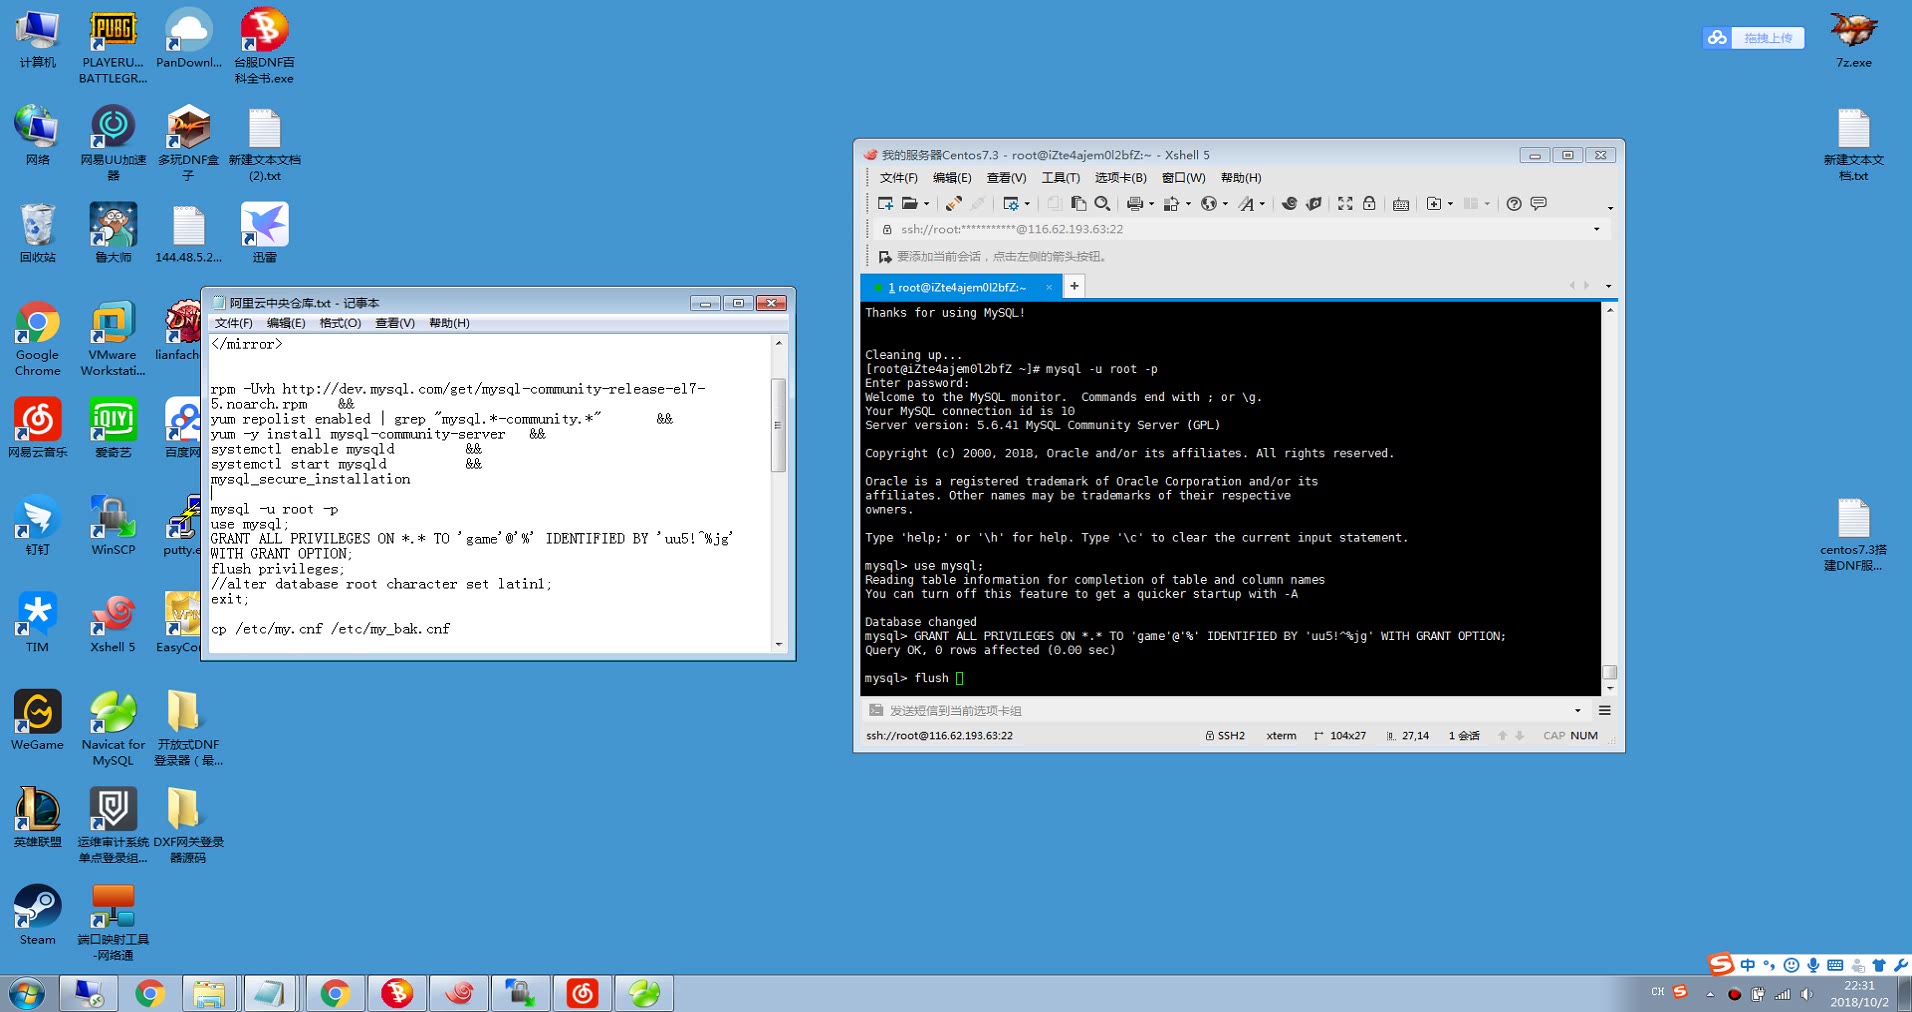Screen dimensions: 1912x1012
Task: Click the Print icon in Xshell
Action: 1134,204
